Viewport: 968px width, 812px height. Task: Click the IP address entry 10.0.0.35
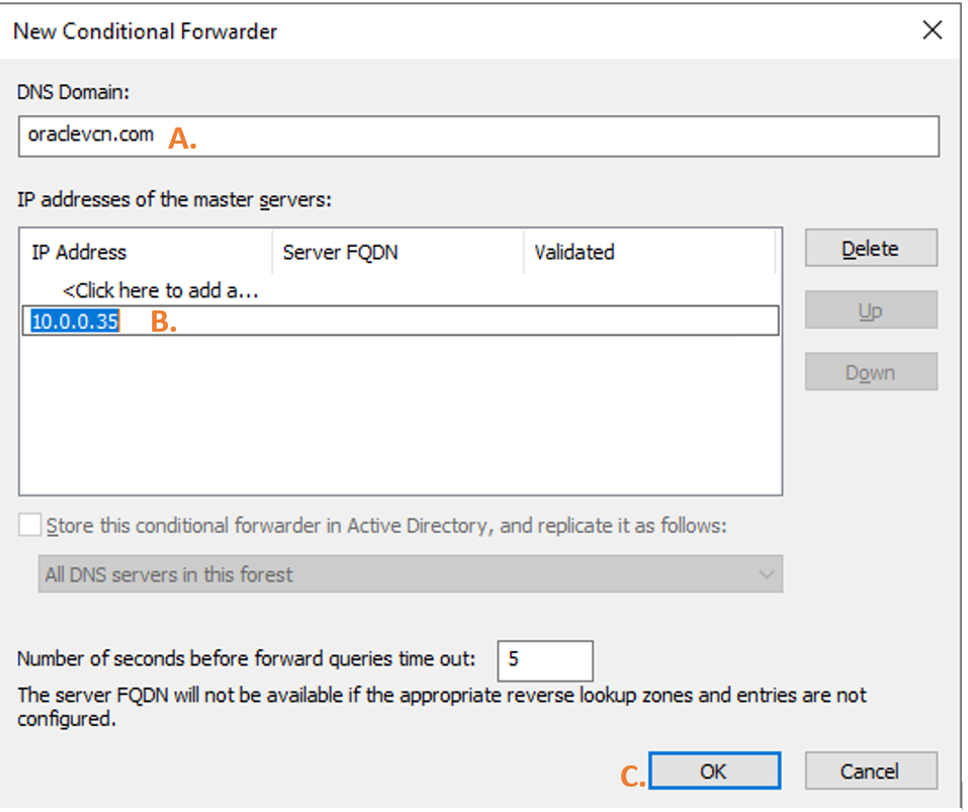pos(73,322)
